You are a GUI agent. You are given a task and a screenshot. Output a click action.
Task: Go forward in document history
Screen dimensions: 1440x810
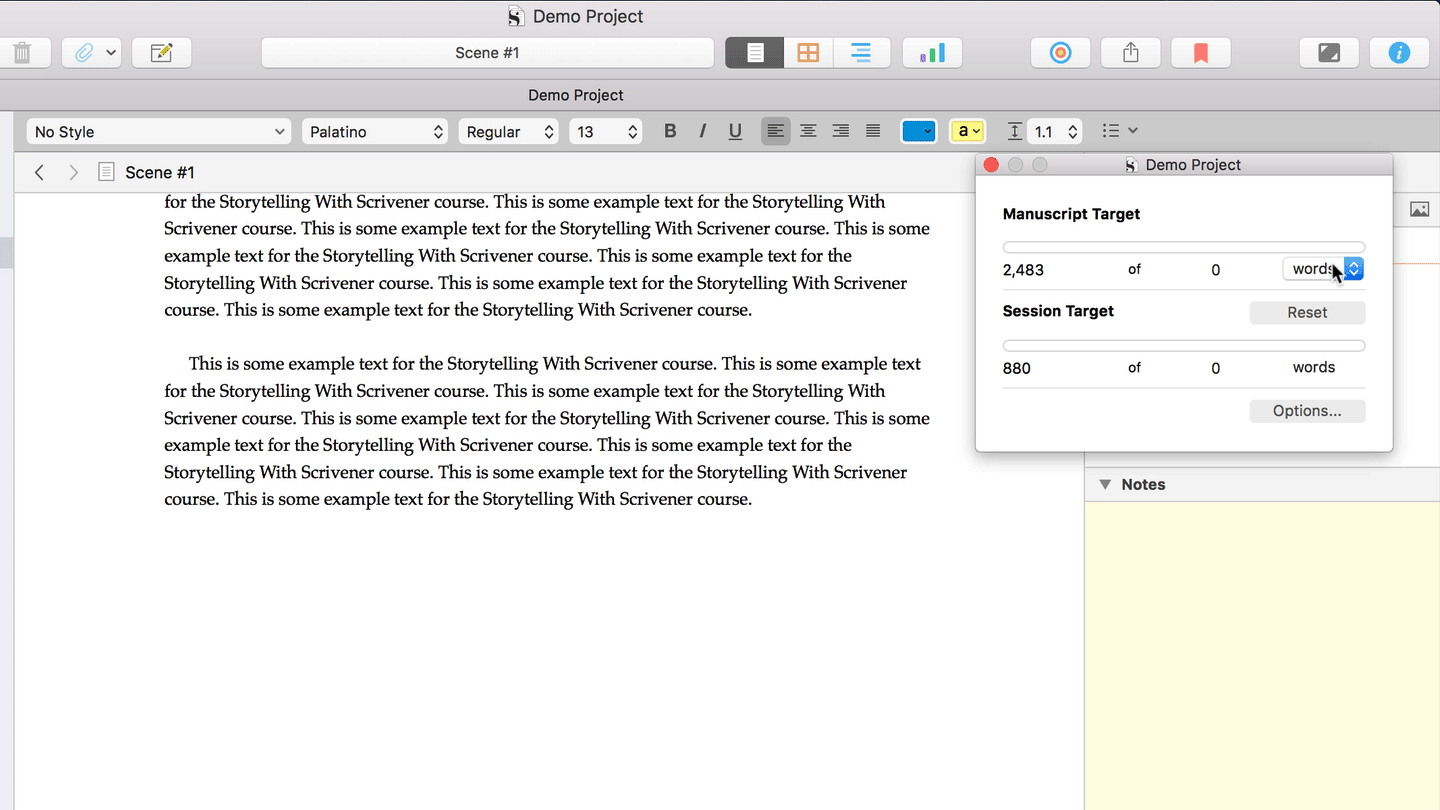73,173
